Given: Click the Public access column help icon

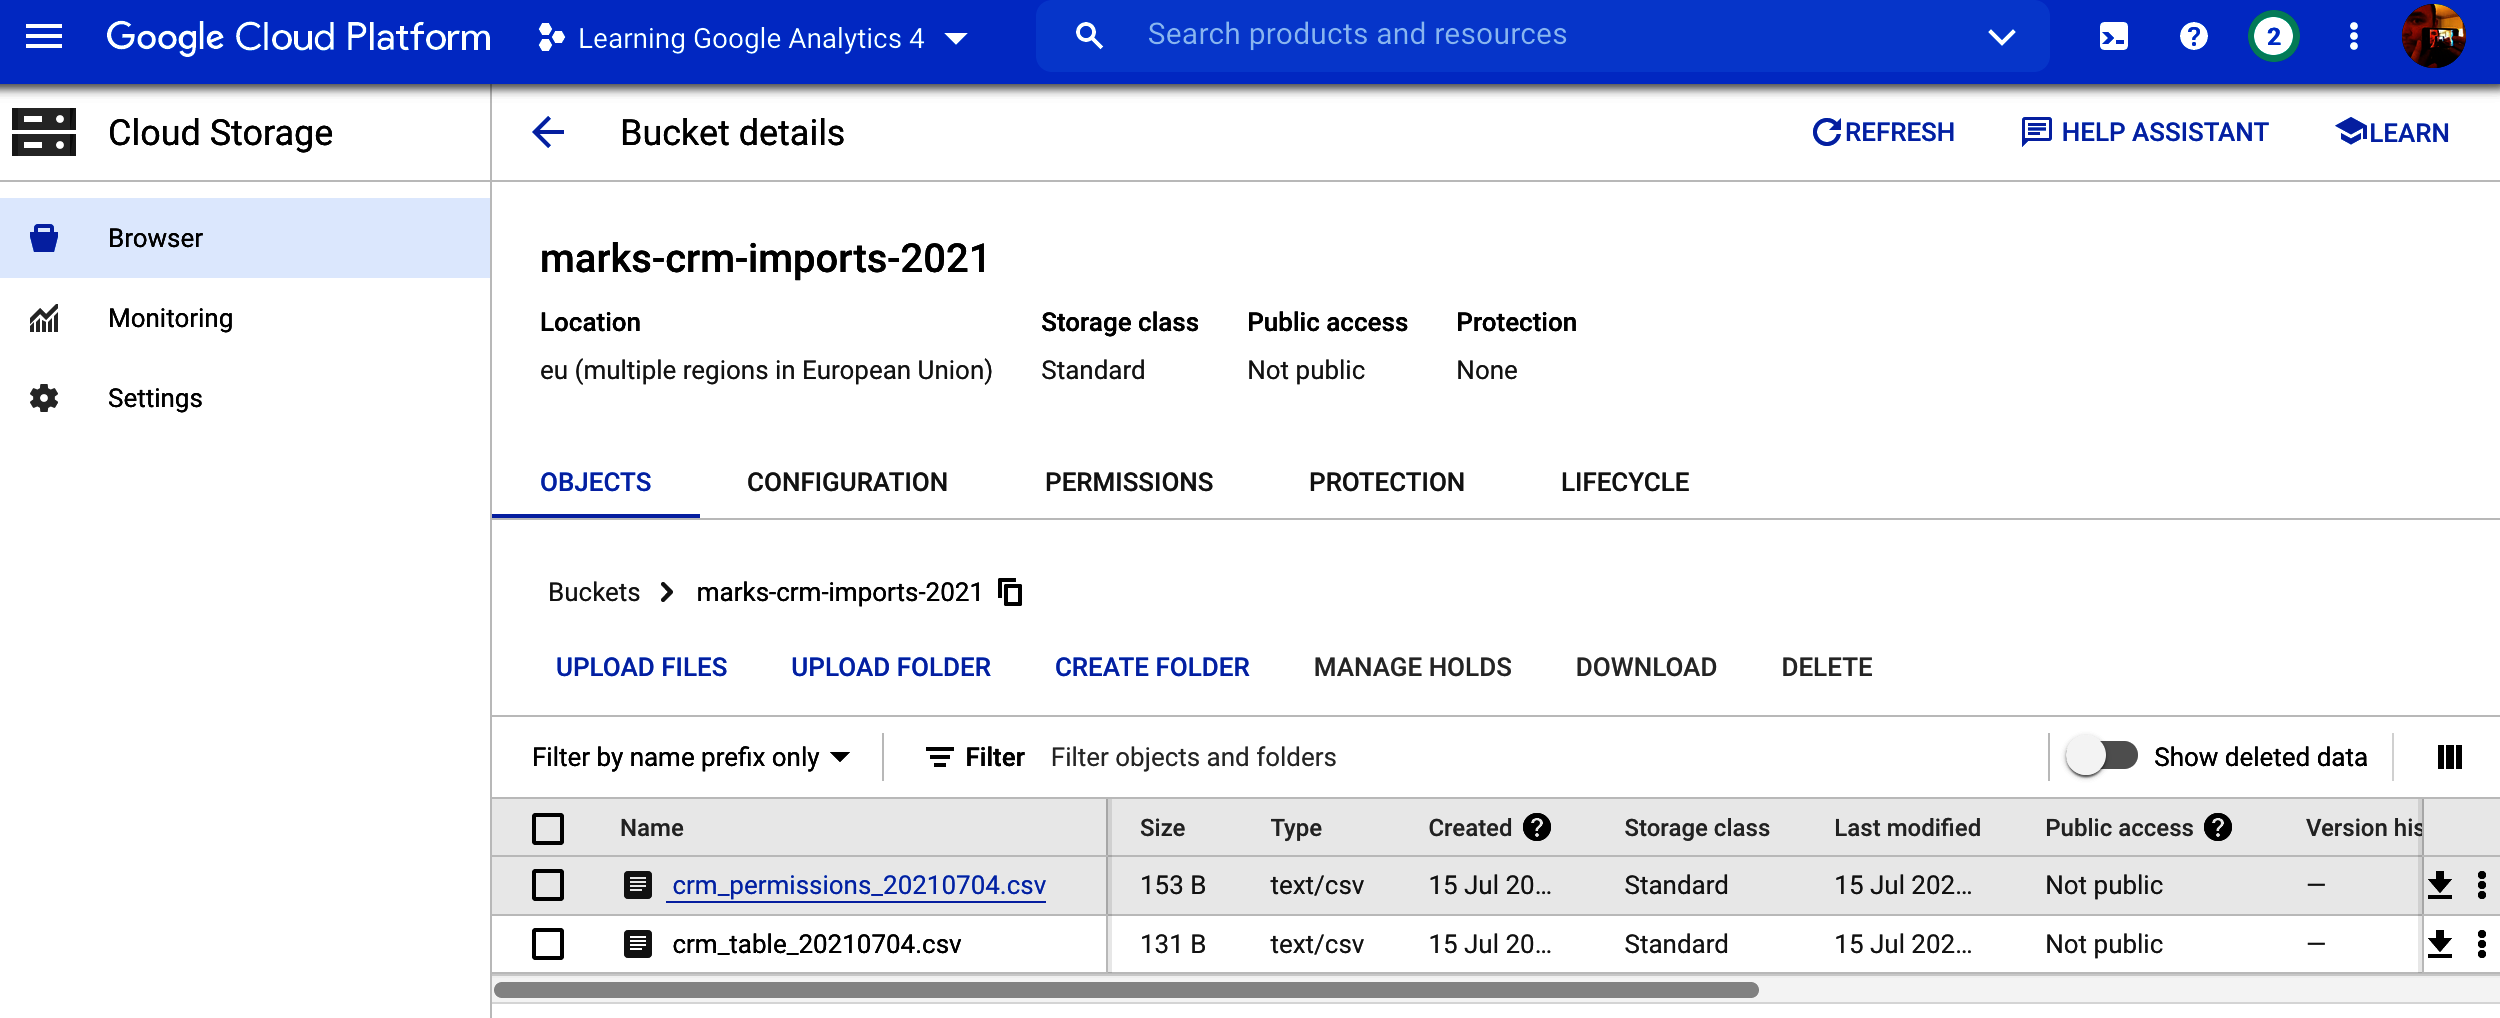Looking at the screenshot, I should (x=2218, y=827).
